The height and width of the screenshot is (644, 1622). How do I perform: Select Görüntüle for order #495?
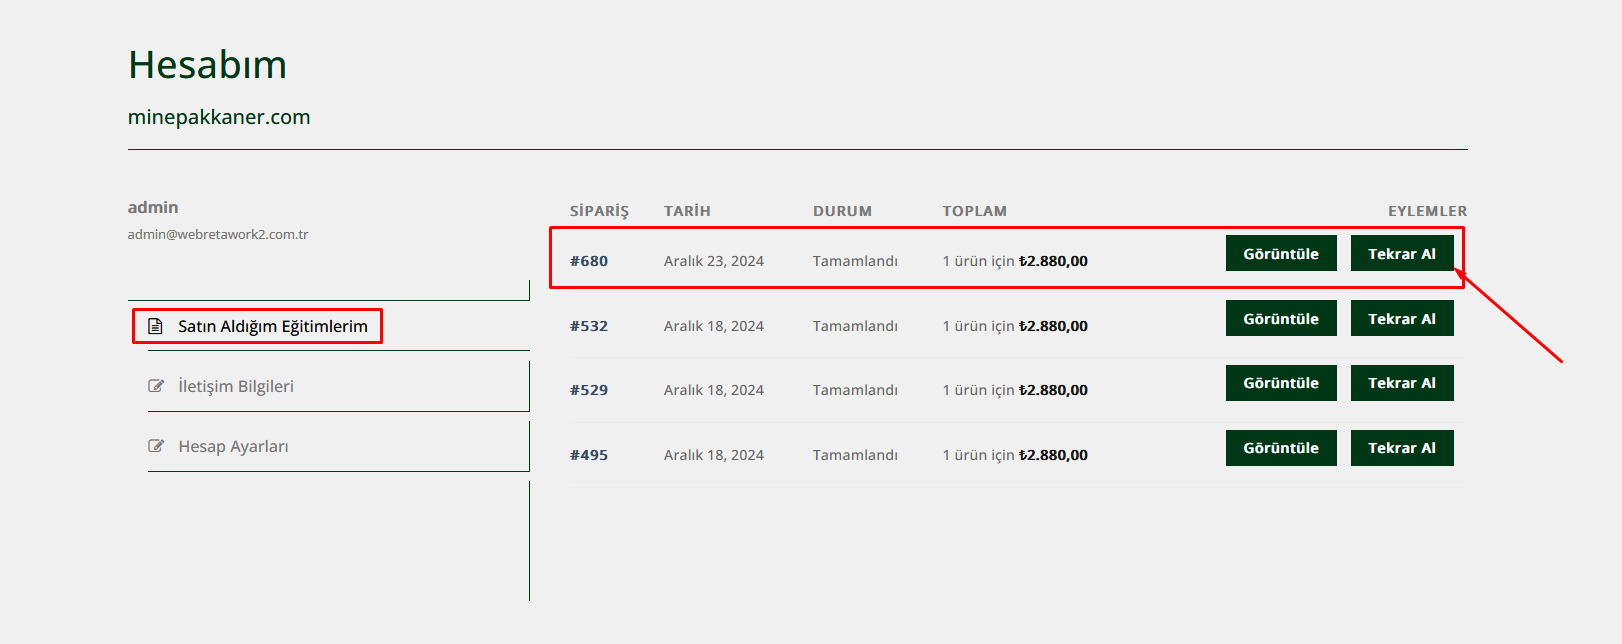1281,448
